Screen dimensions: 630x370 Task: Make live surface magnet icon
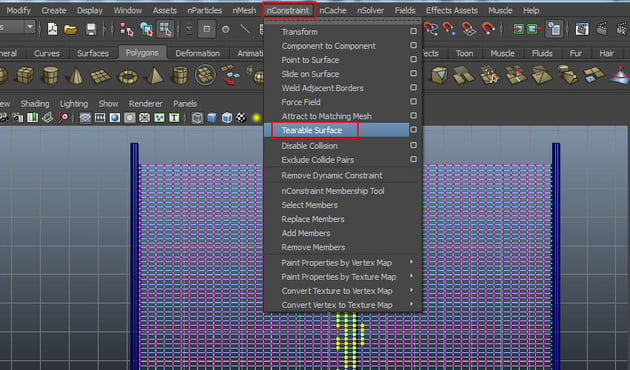[x=488, y=29]
